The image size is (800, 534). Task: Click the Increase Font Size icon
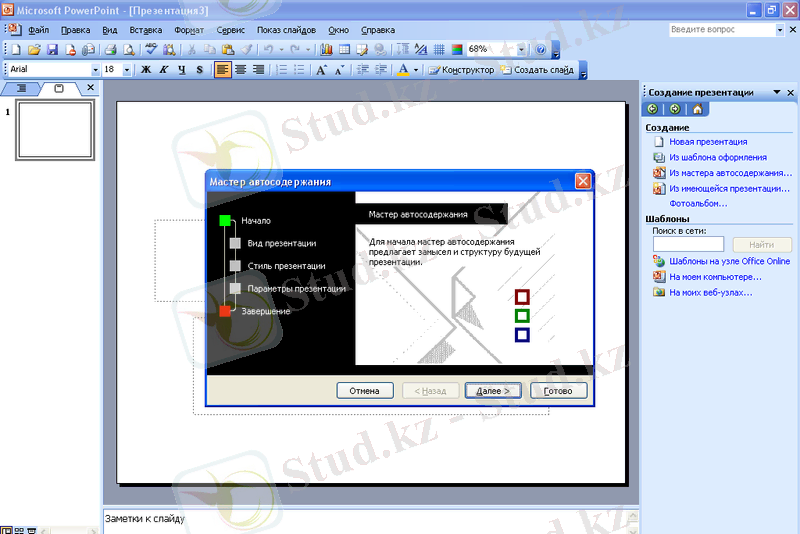pos(321,70)
